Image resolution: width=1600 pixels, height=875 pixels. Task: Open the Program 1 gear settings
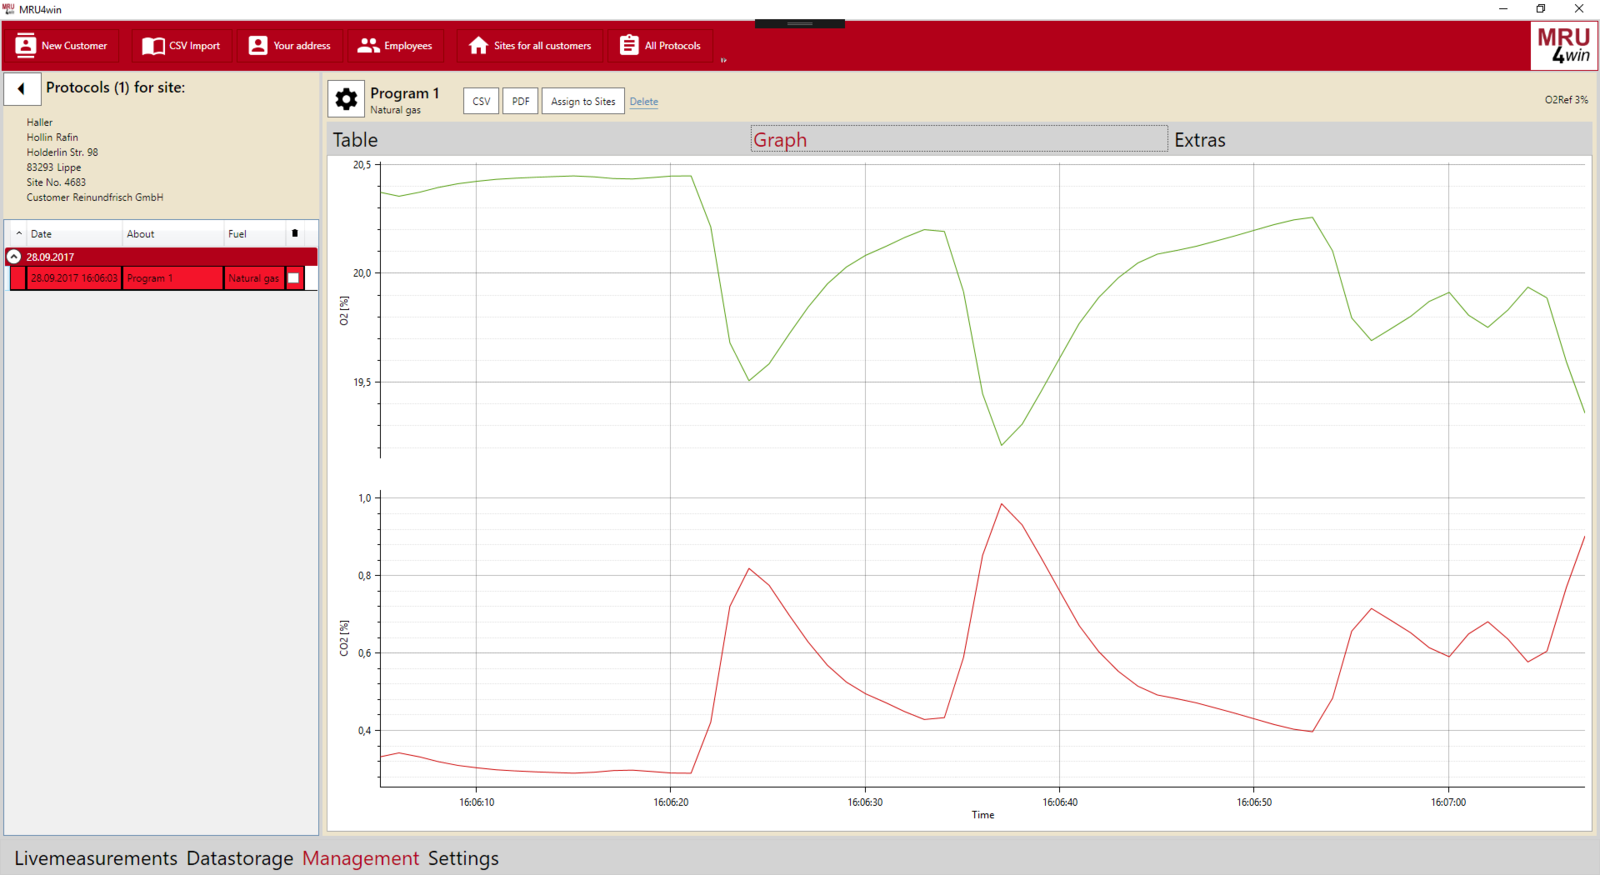click(346, 99)
